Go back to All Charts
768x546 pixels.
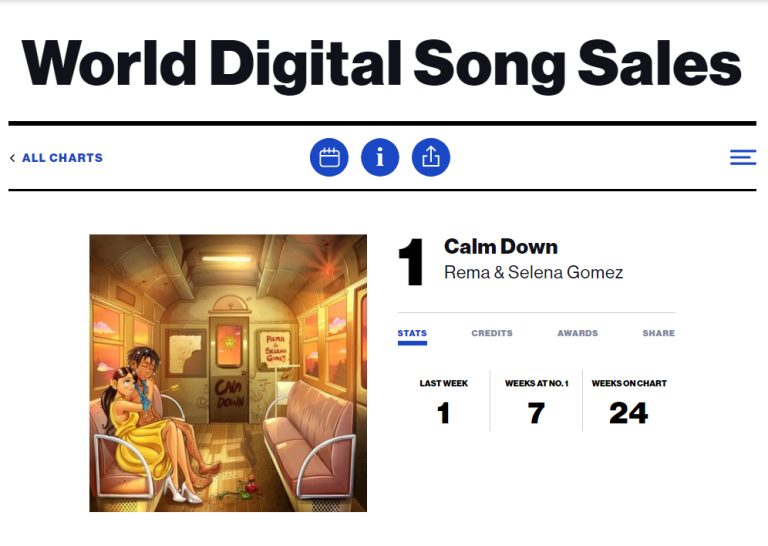tap(62, 158)
